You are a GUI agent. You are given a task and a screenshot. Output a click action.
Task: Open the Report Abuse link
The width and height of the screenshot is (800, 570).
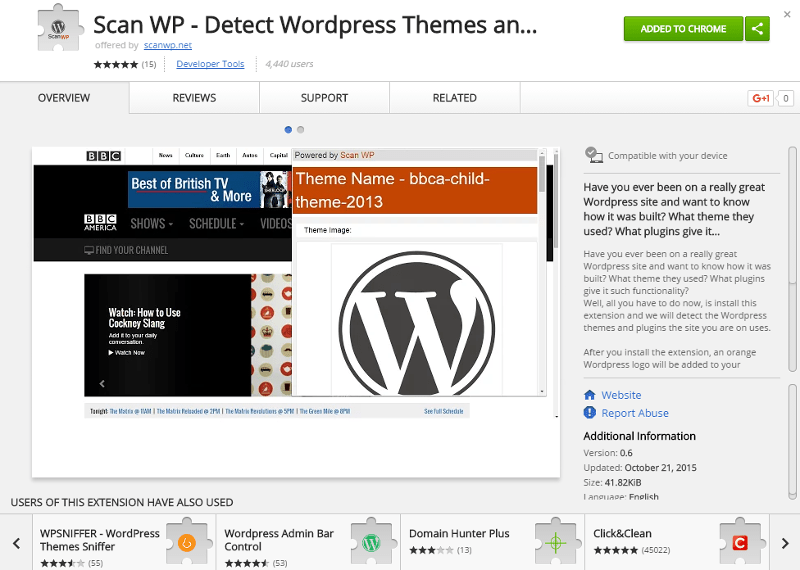(635, 413)
